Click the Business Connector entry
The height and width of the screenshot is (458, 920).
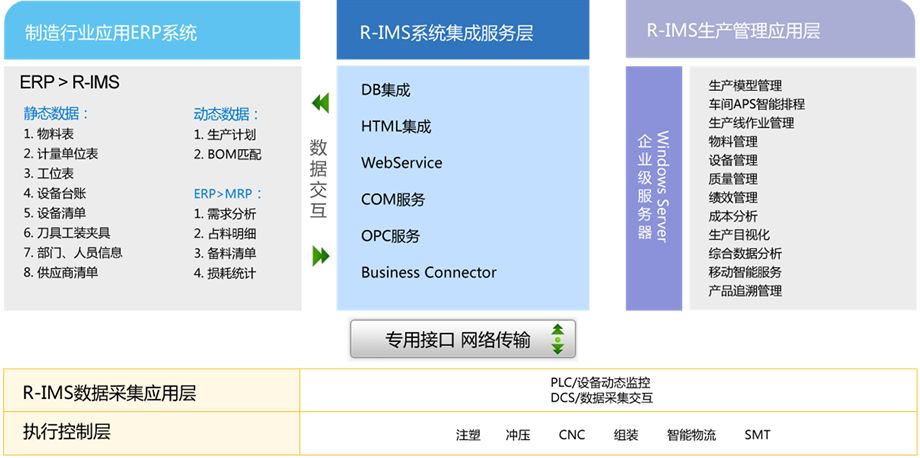429,273
